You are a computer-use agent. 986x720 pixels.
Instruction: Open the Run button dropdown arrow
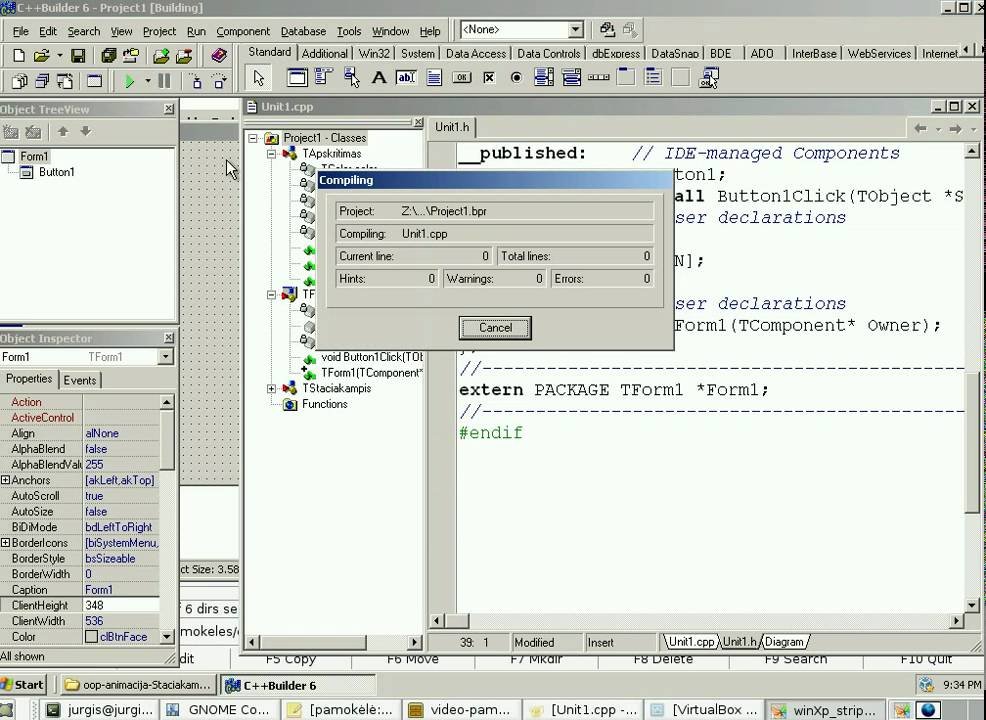pos(148,81)
